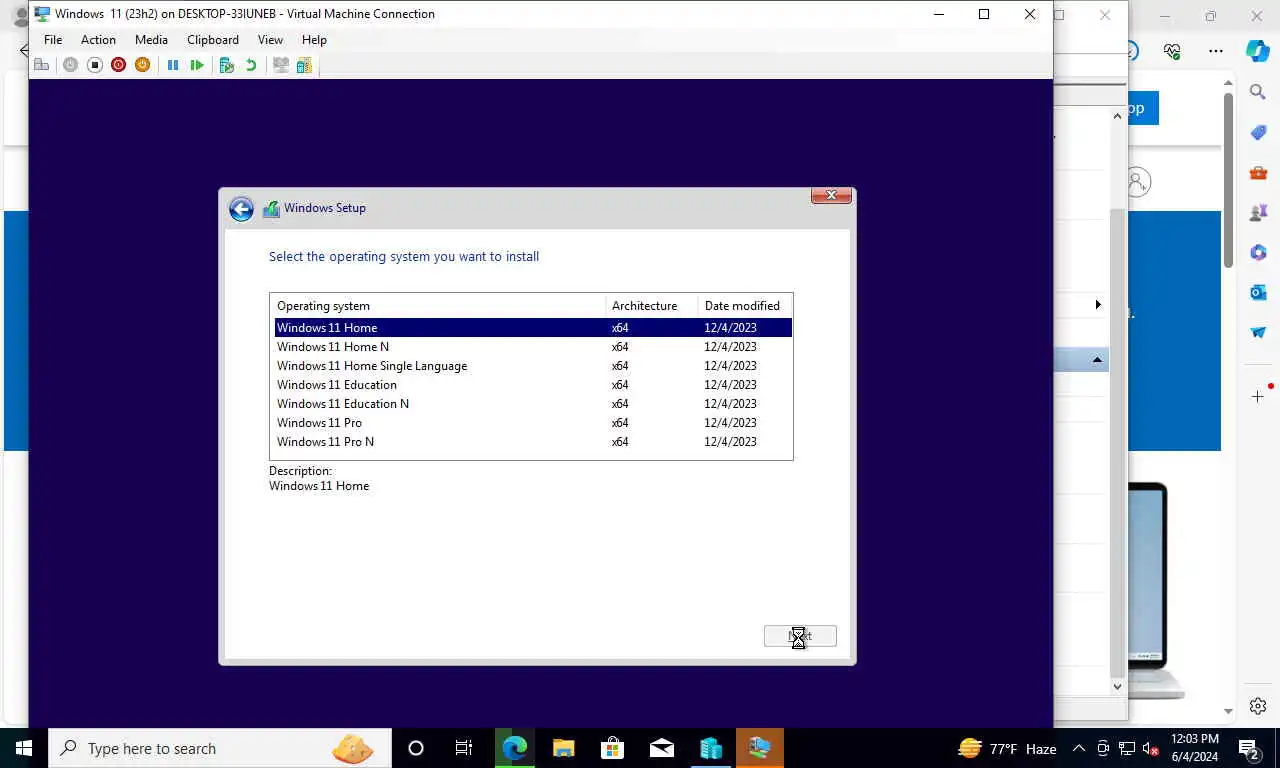The width and height of the screenshot is (1280, 768).
Task: Open the Media menu
Action: (151, 40)
